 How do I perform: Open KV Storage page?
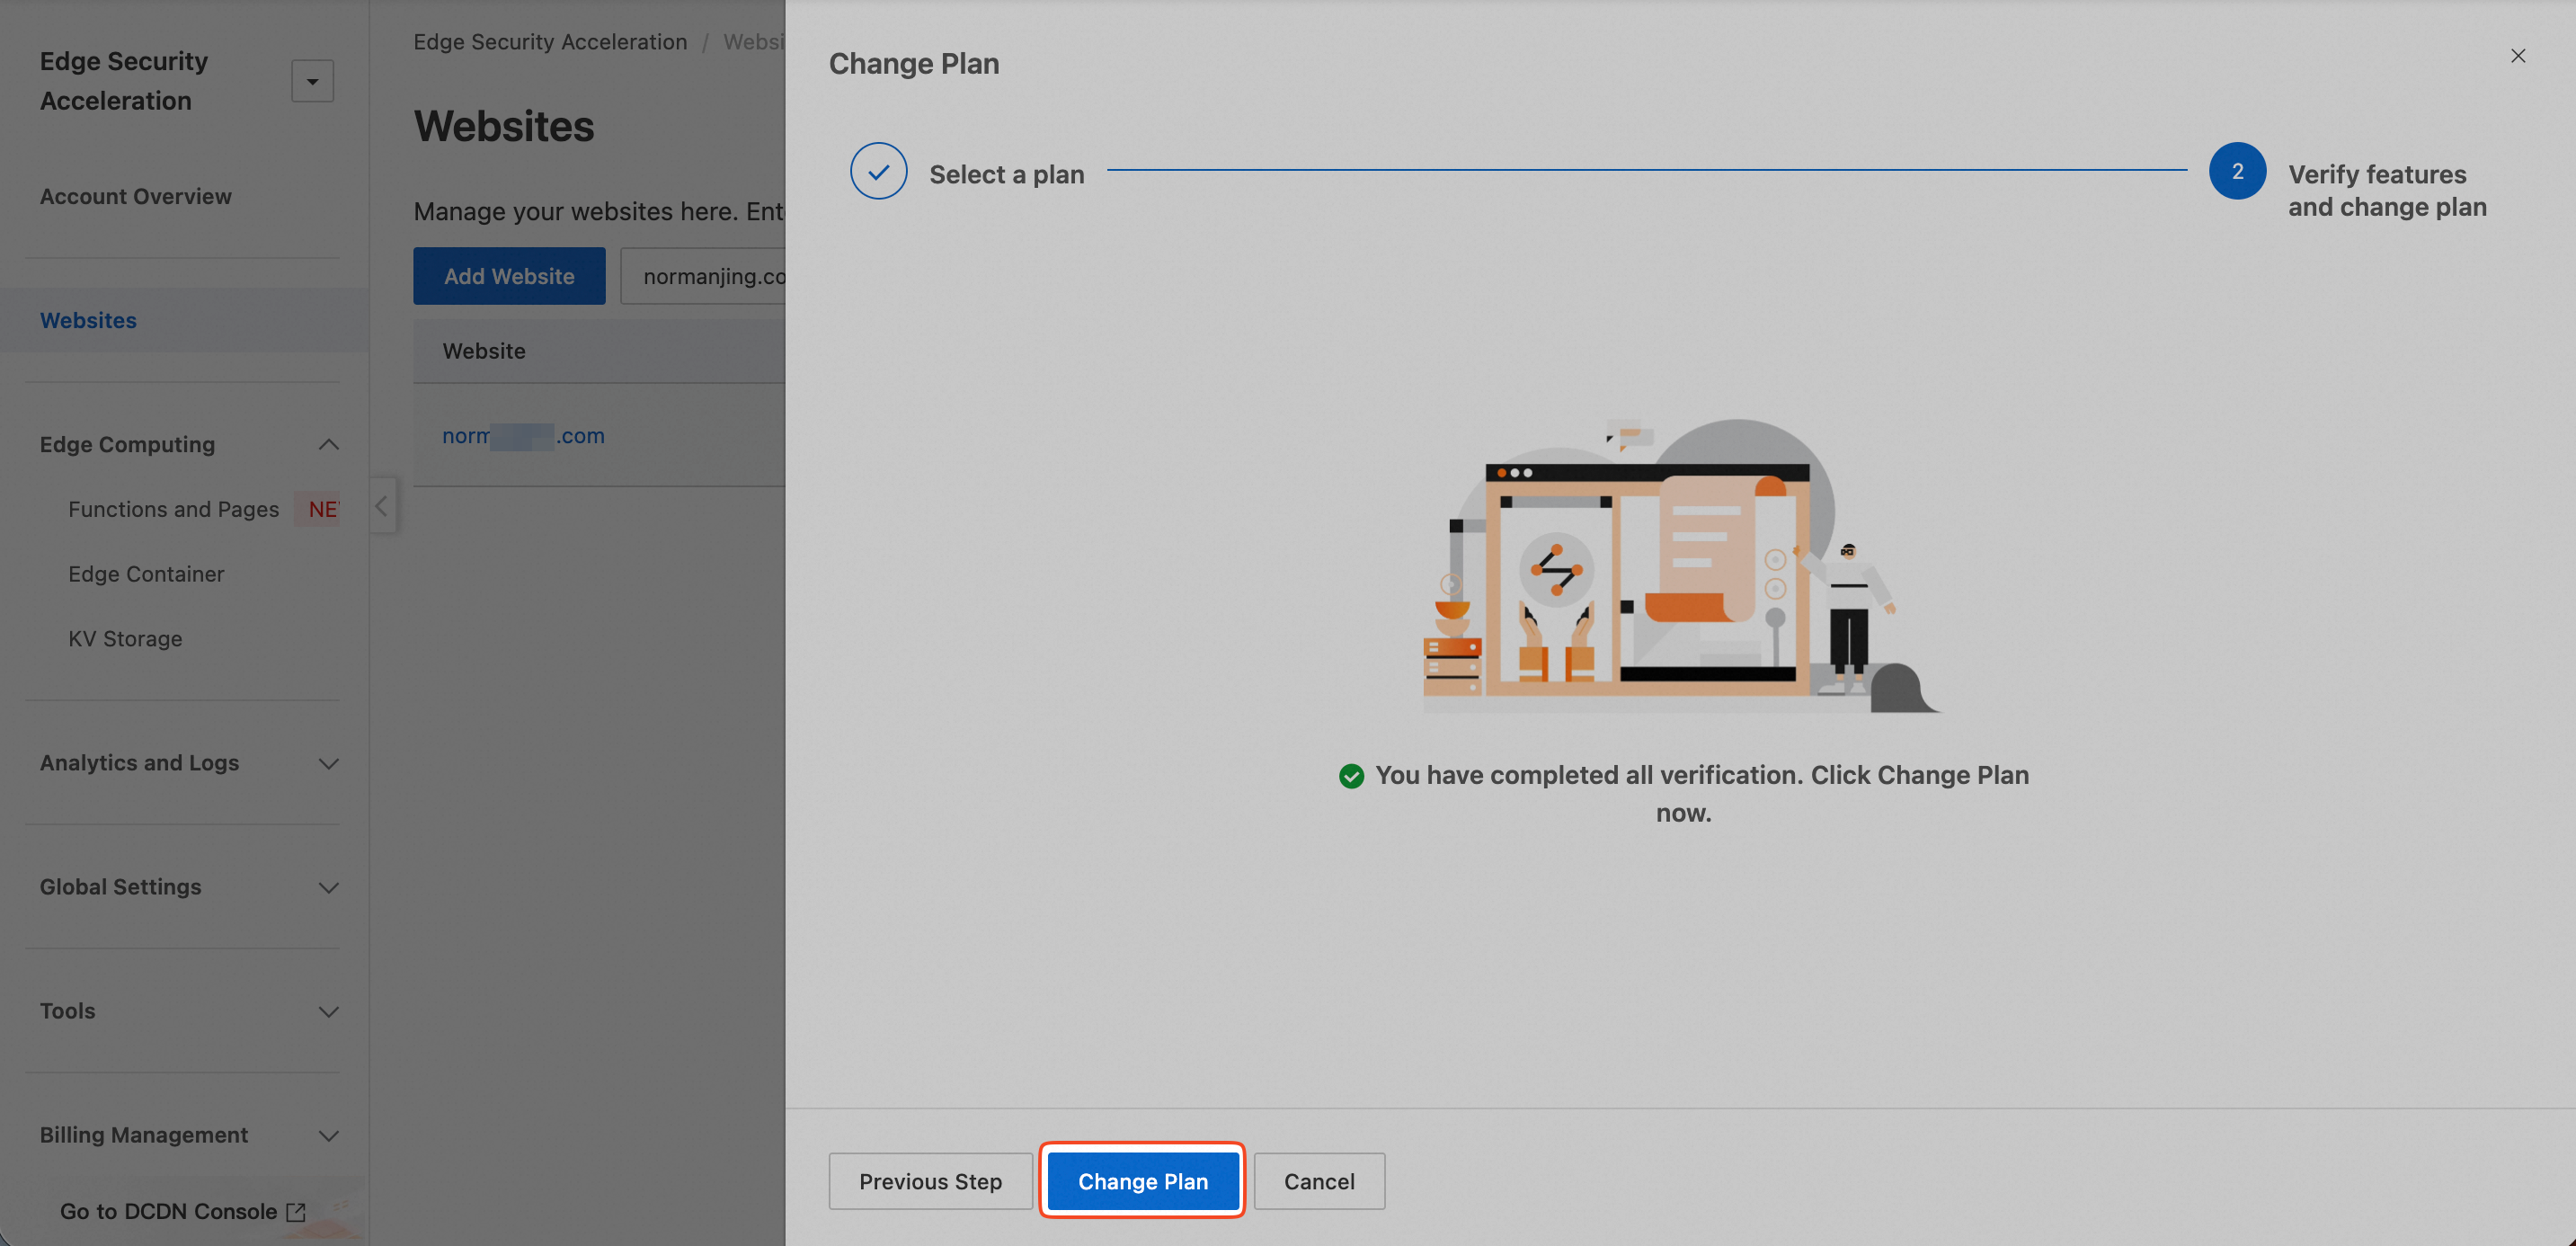tap(125, 638)
